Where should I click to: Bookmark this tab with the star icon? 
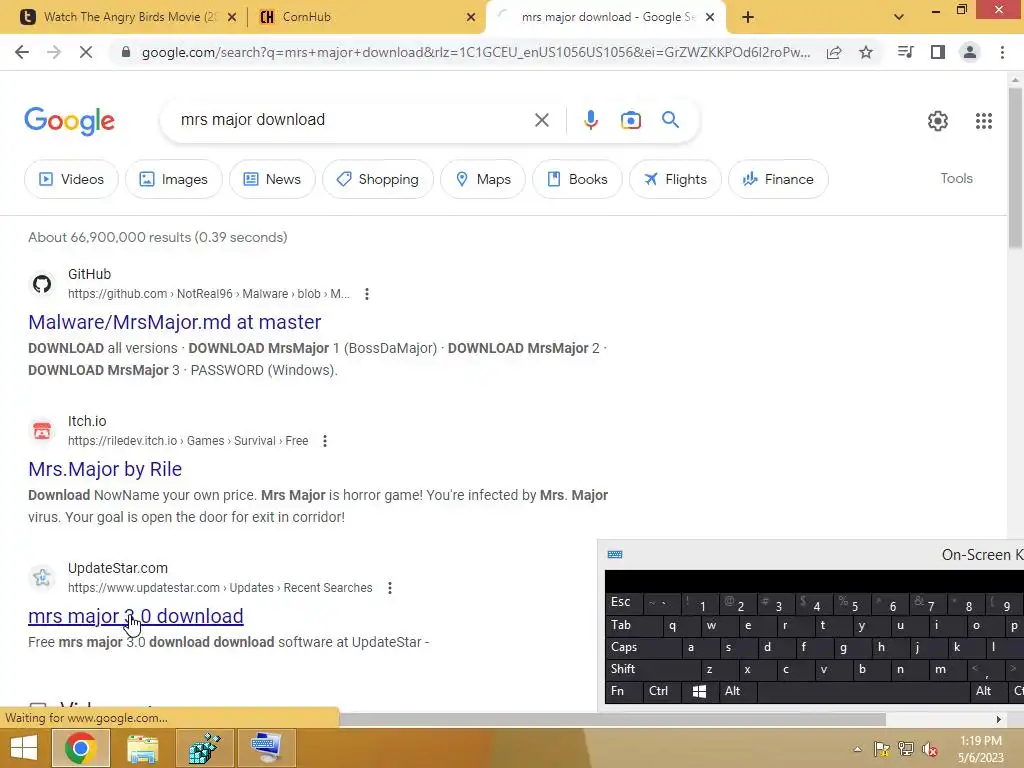tap(866, 52)
